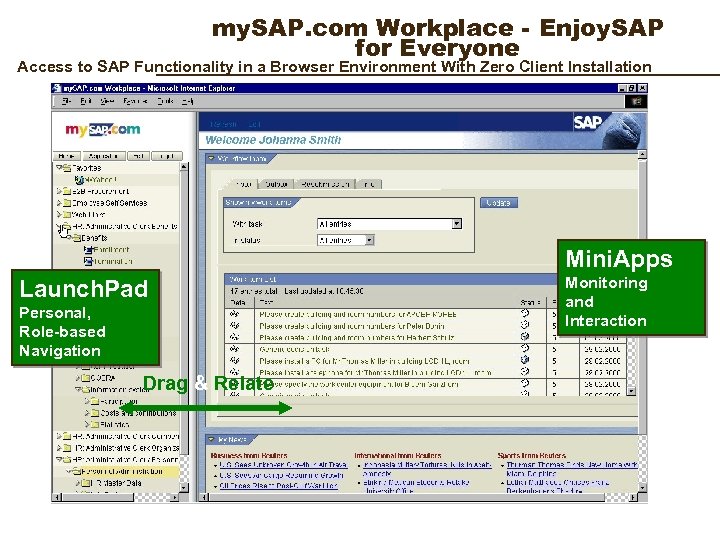
Task: Click the mySAP.com logo
Action: tap(103, 130)
